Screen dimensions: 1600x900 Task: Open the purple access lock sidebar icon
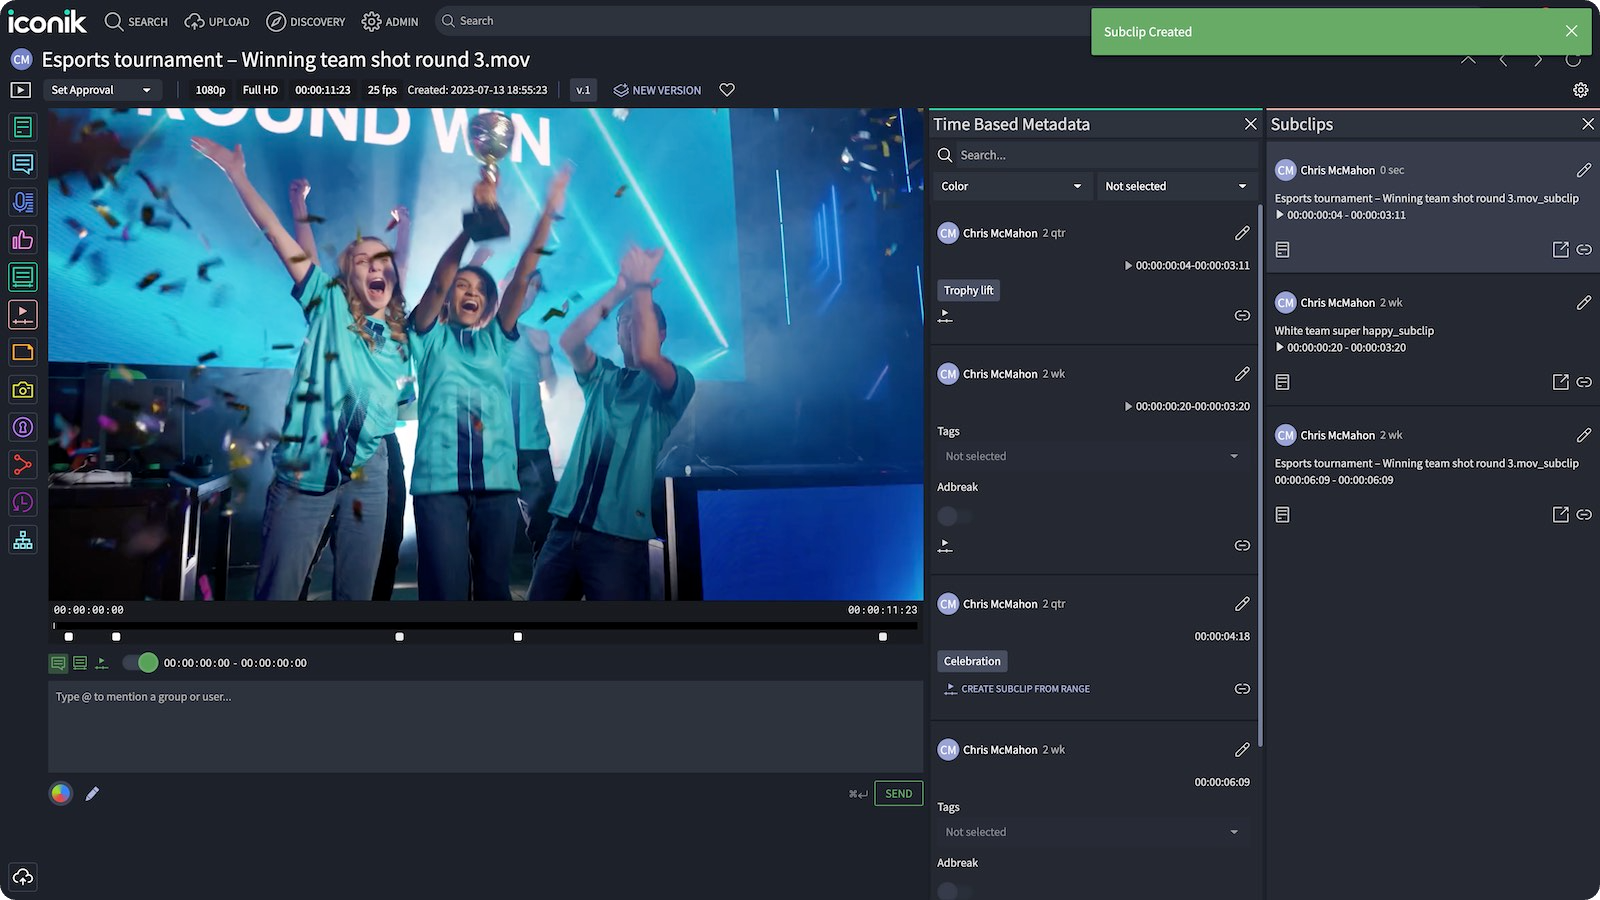coord(22,427)
